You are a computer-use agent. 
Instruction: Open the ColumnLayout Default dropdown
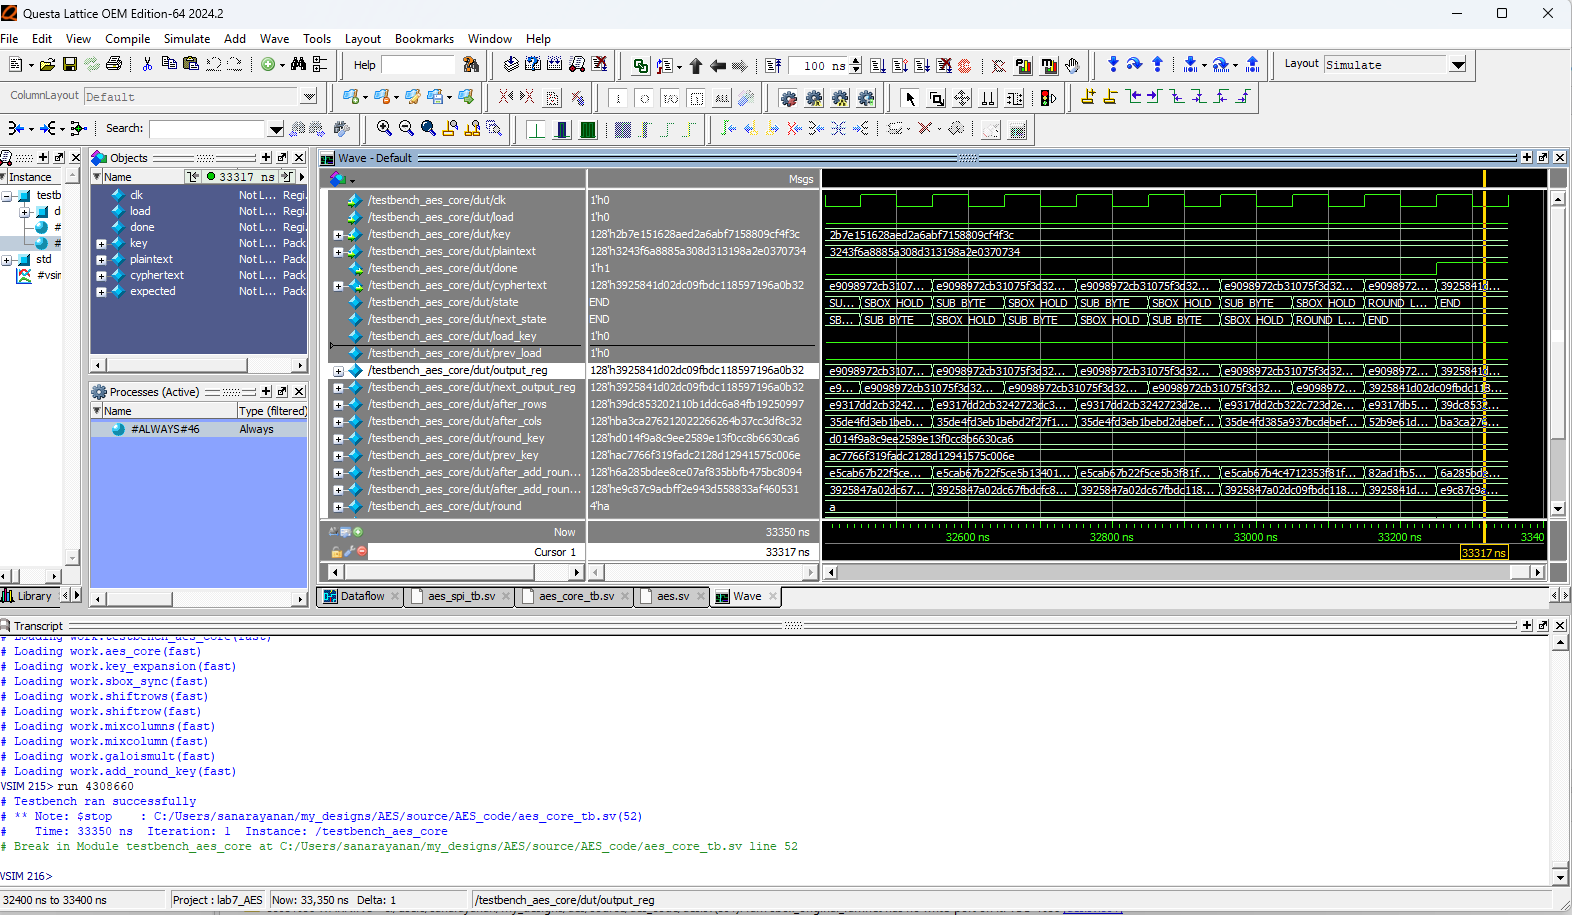tap(309, 97)
